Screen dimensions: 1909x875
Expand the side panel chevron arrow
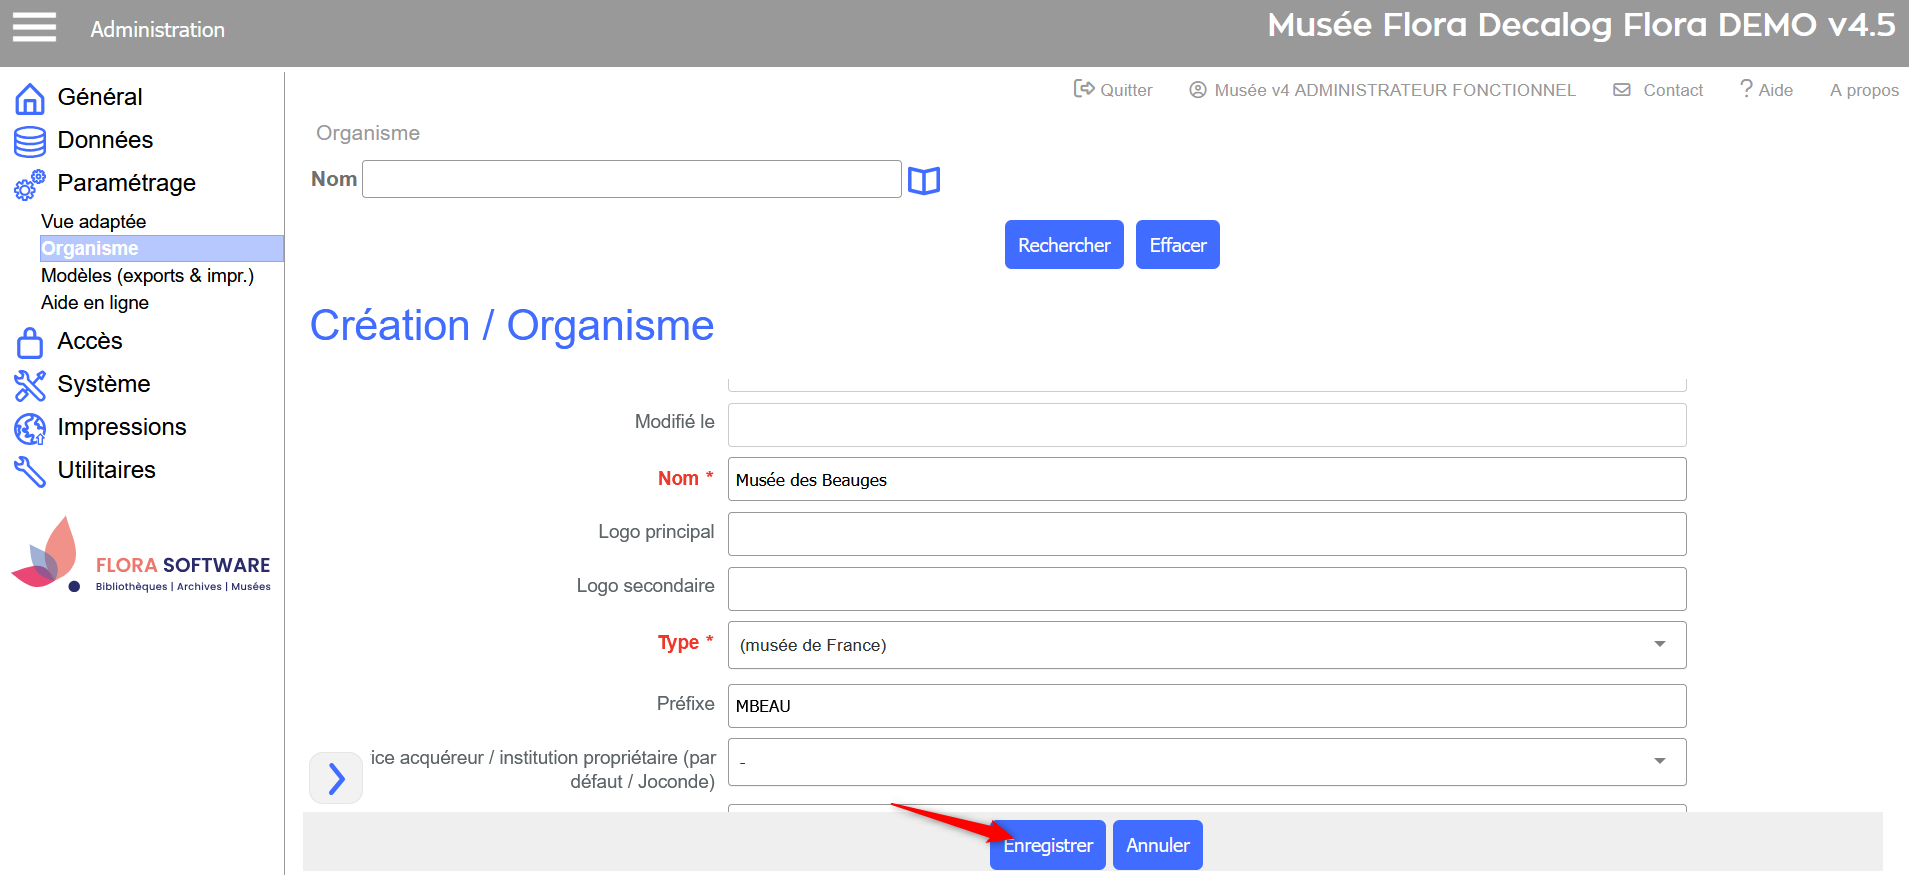pyautogui.click(x=336, y=778)
